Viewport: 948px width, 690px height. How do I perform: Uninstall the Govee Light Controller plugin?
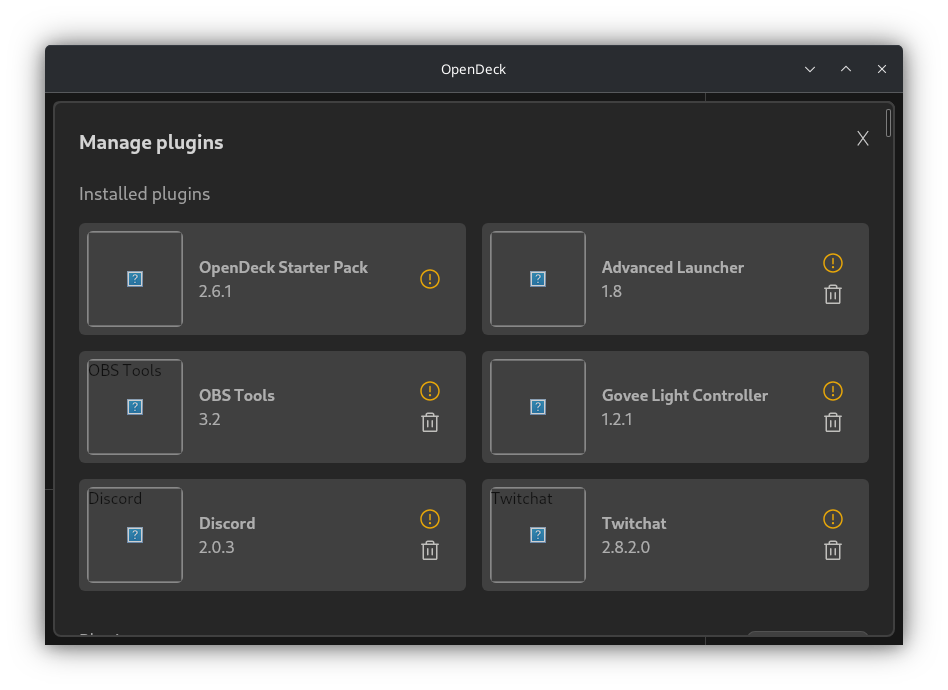point(833,422)
